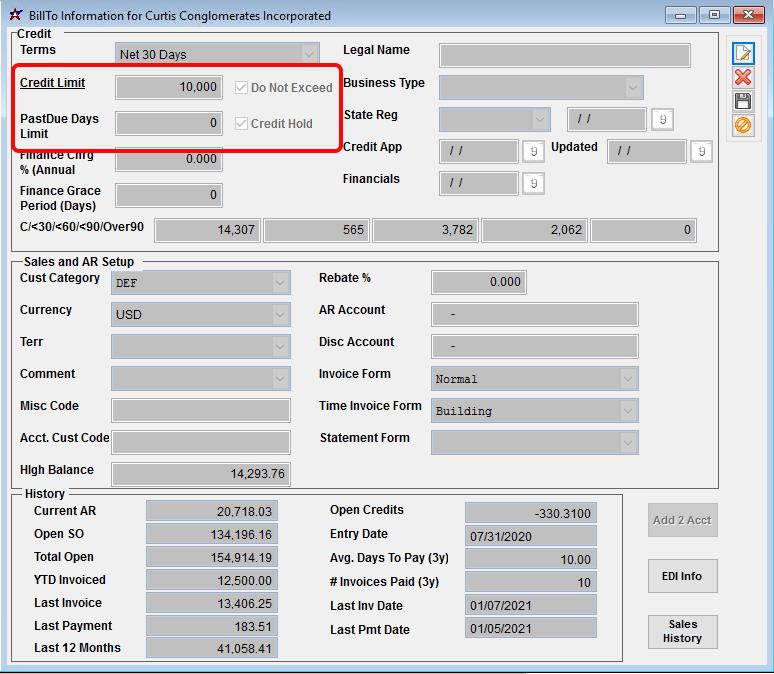Screen dimensions: 774x674
Task: Open Sales History
Action: pos(682,631)
